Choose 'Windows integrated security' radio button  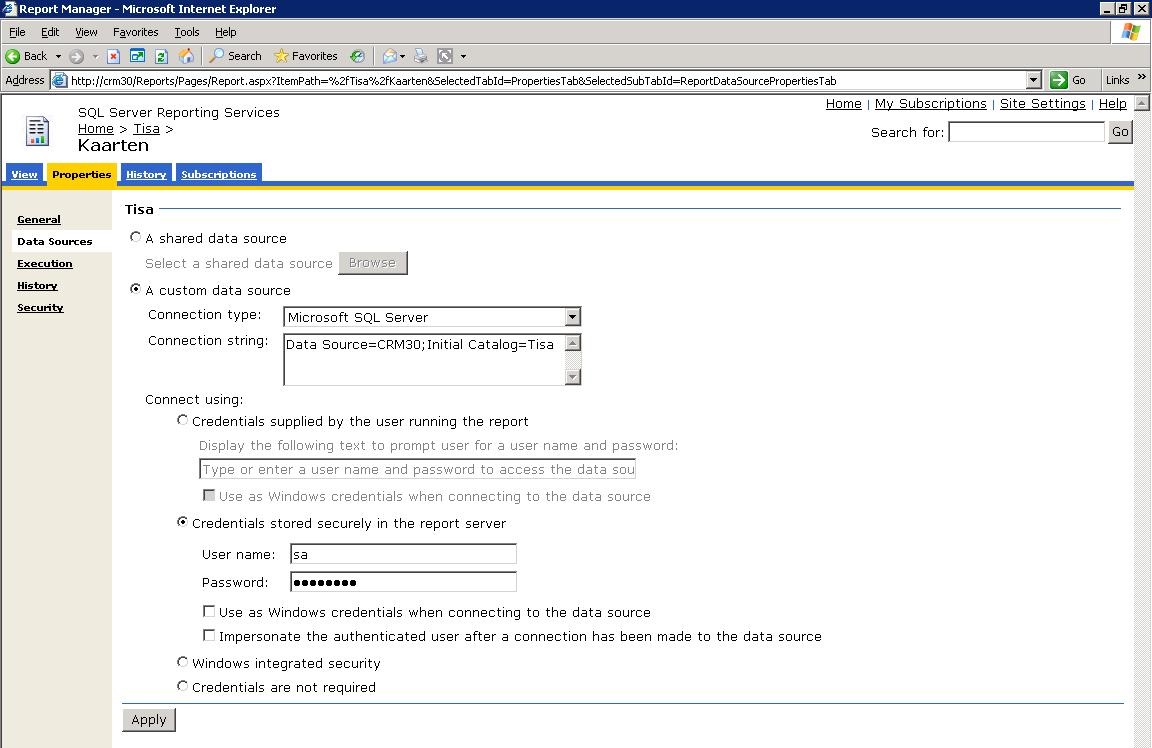(x=182, y=662)
